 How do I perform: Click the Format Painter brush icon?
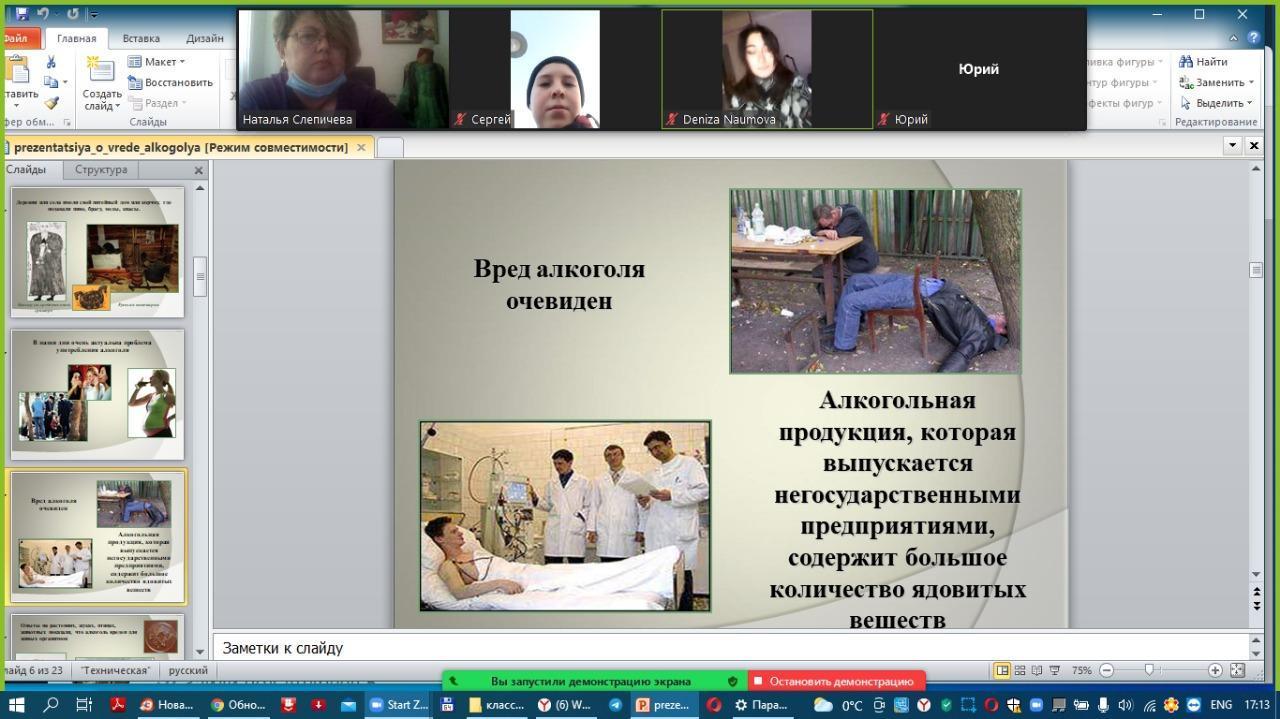coord(51,103)
